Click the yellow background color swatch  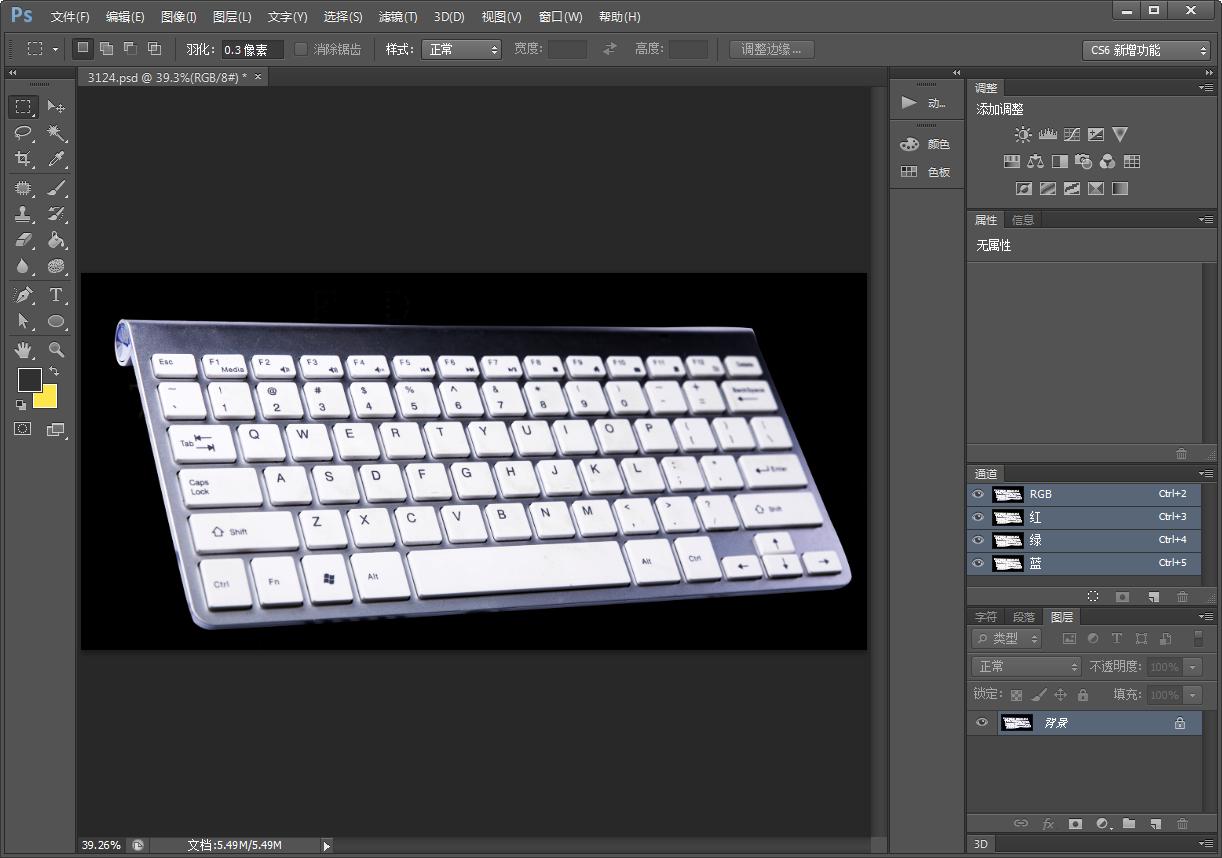click(x=48, y=400)
